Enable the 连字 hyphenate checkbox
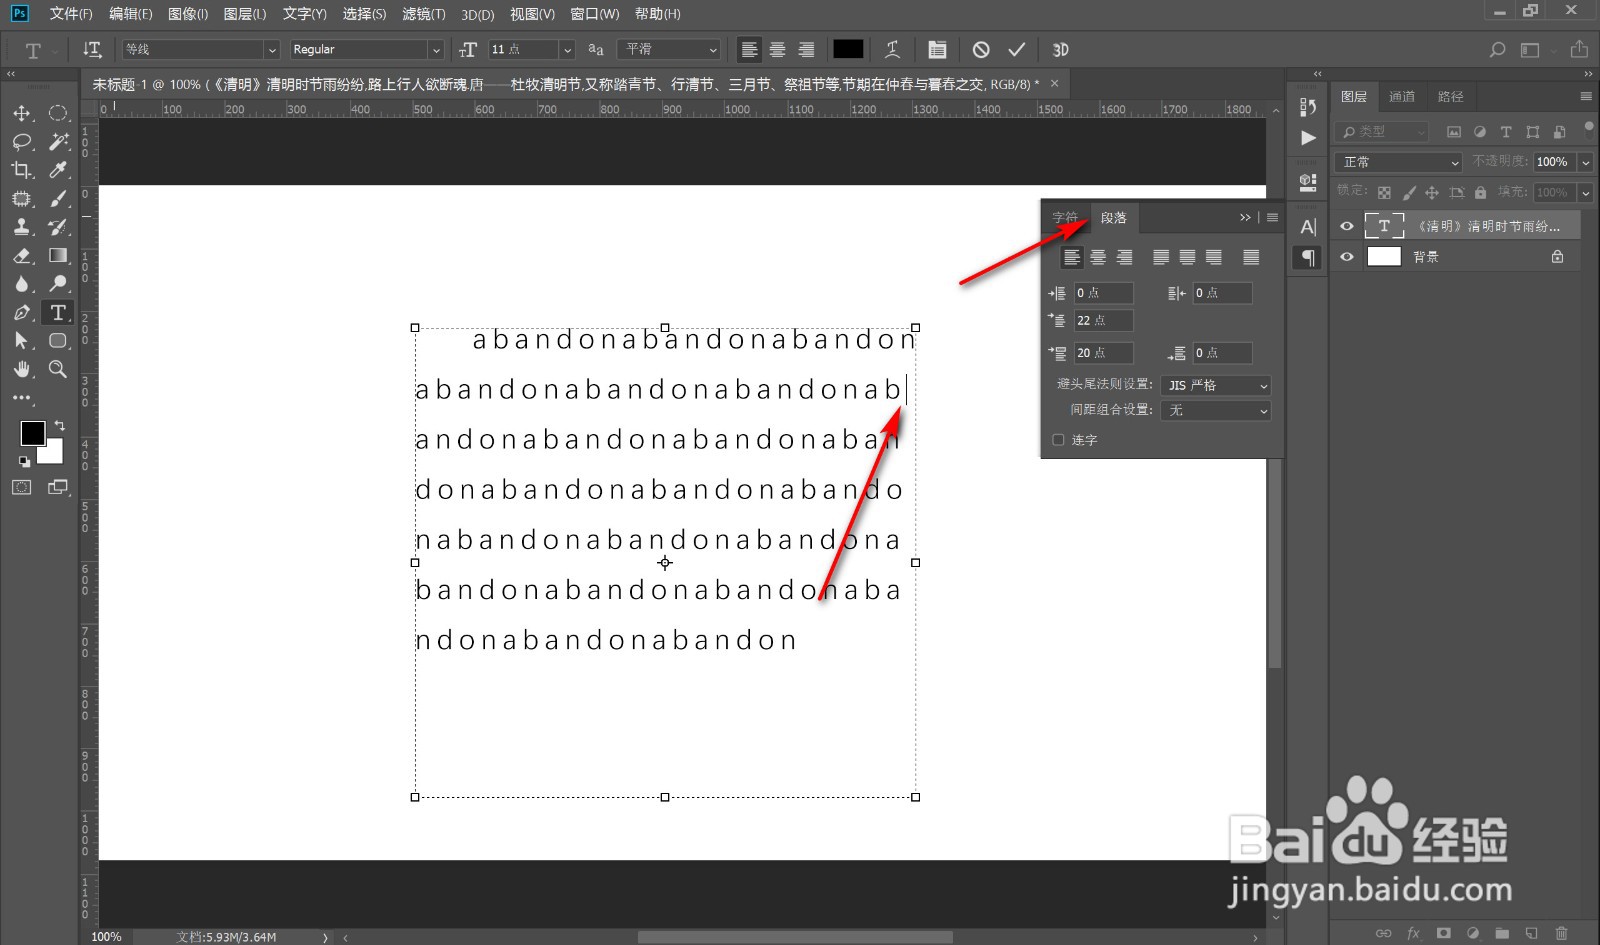 coord(1058,440)
